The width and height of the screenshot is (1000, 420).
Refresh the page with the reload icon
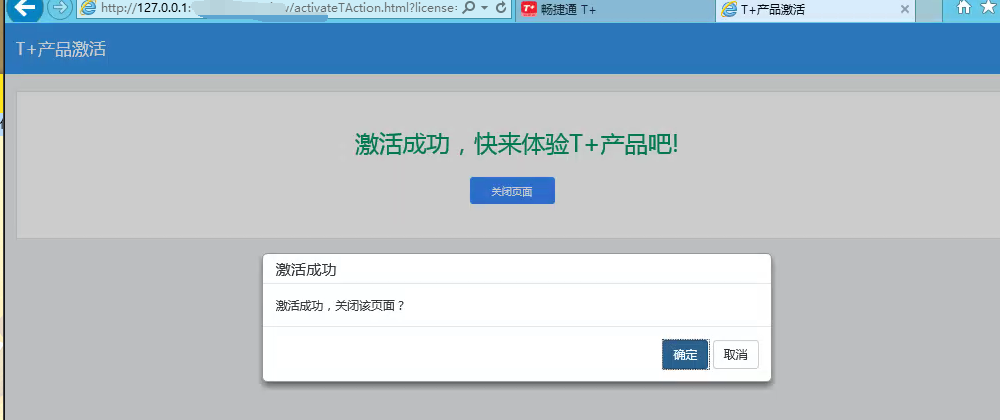tap(501, 8)
